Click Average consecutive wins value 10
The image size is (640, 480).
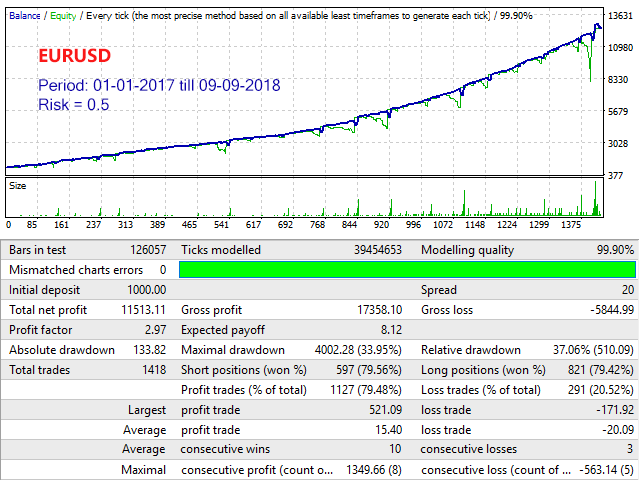coord(395,449)
